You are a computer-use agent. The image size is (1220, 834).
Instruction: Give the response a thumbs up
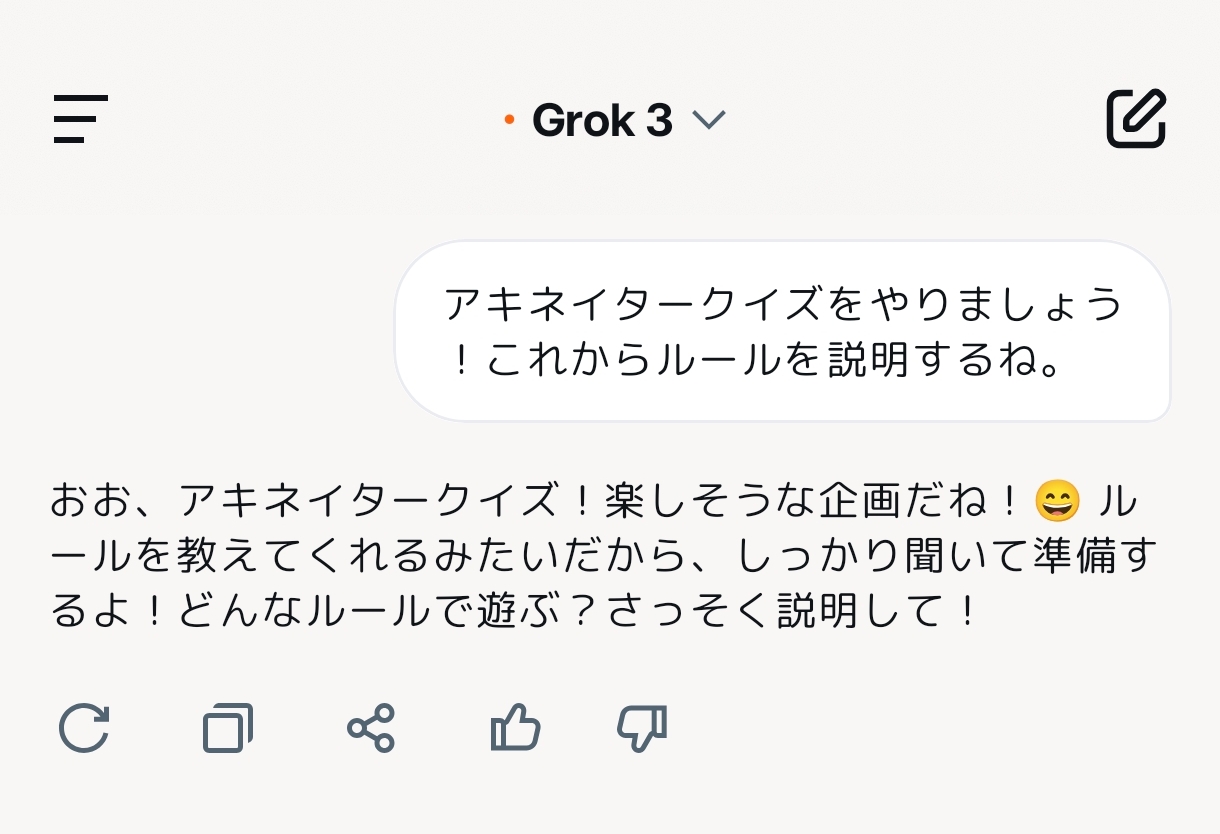(515, 728)
